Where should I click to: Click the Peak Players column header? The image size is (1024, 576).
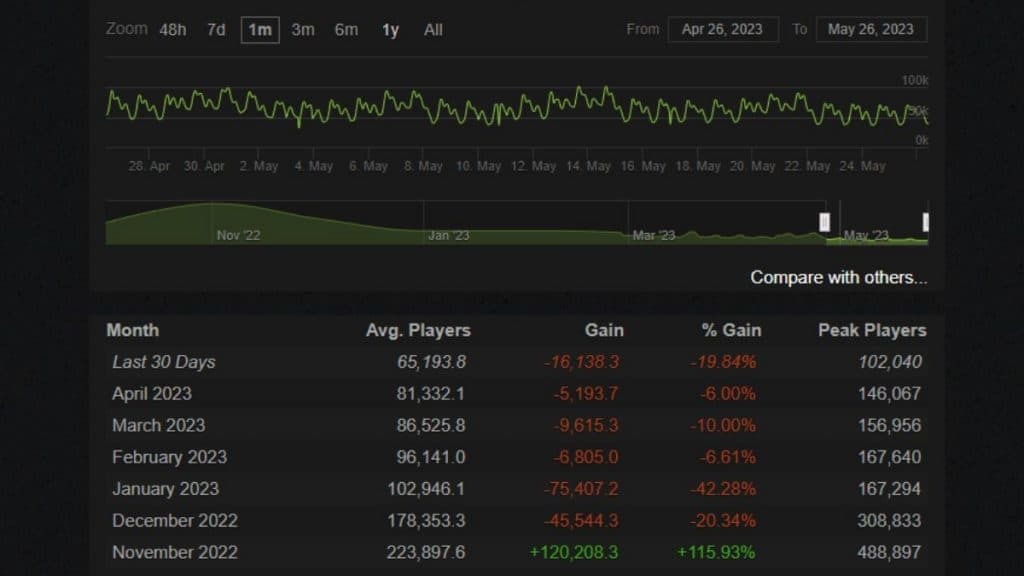pyautogui.click(x=872, y=330)
